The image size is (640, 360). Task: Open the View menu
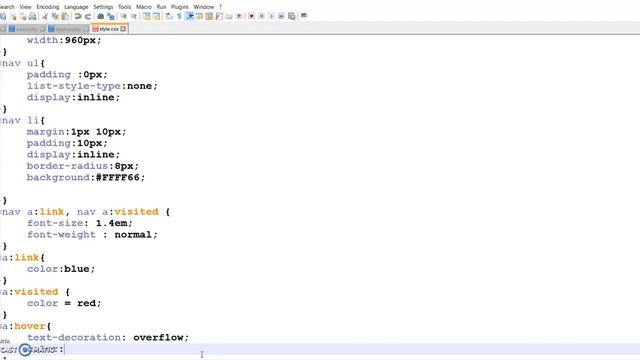pyautogui.click(x=25, y=7)
